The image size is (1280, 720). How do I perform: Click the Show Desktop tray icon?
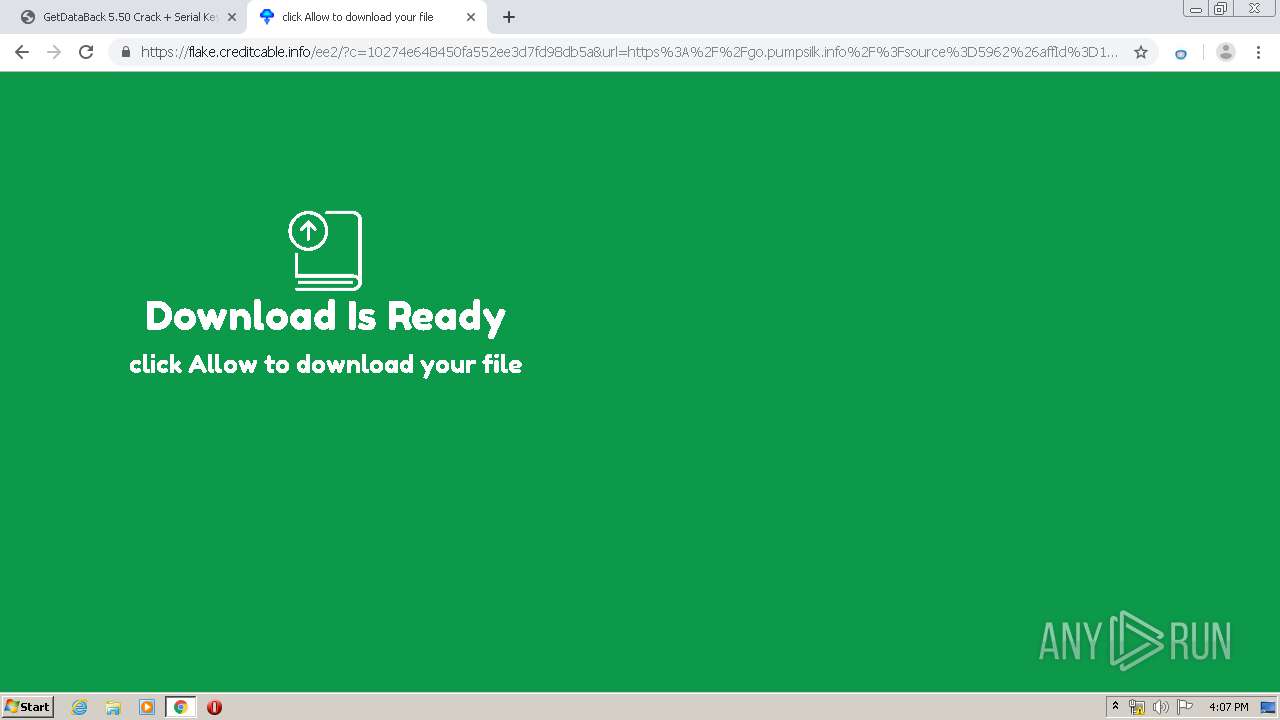[1268, 707]
